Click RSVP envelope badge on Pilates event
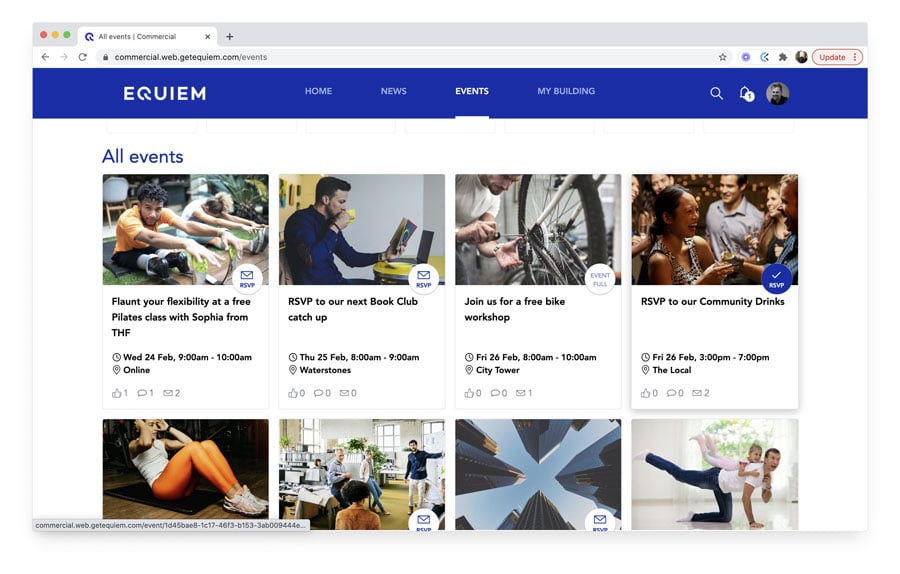 [x=247, y=279]
